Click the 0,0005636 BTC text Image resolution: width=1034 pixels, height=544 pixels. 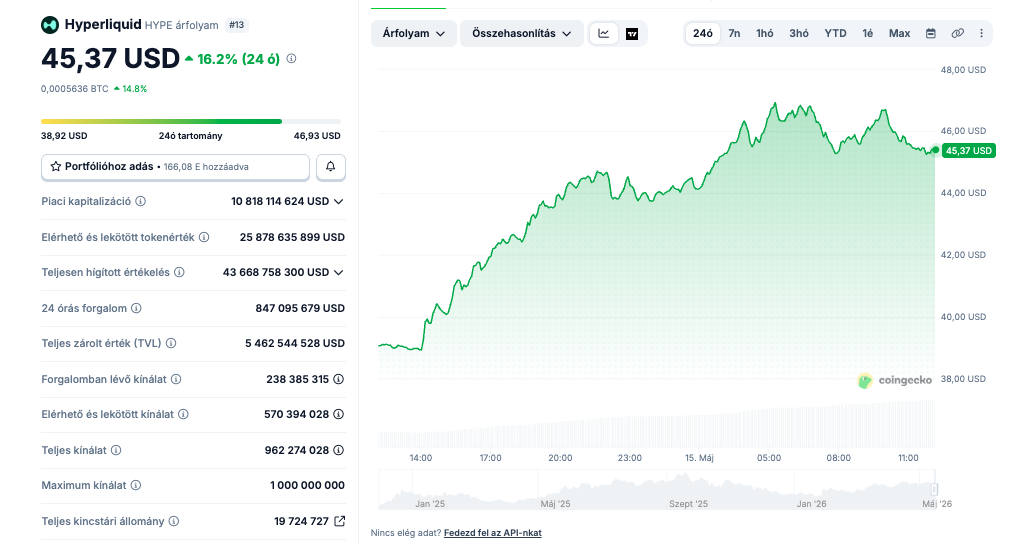tap(75, 88)
